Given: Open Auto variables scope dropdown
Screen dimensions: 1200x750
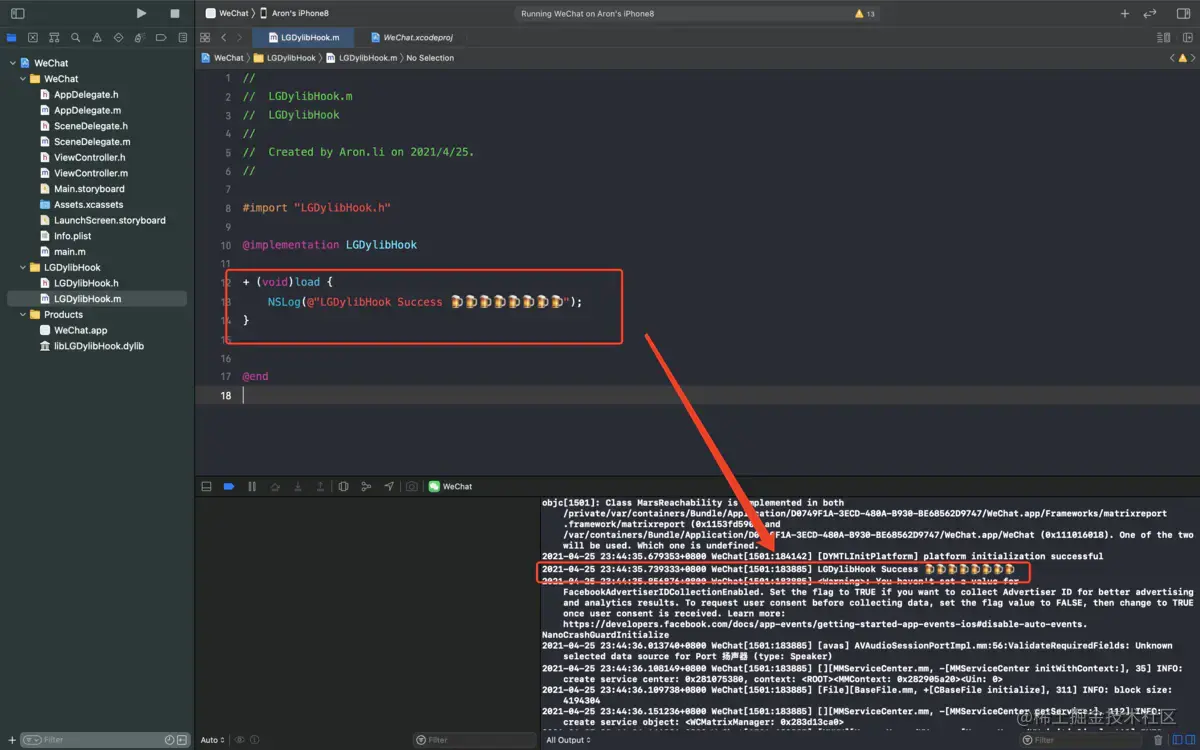Looking at the screenshot, I should click(213, 740).
